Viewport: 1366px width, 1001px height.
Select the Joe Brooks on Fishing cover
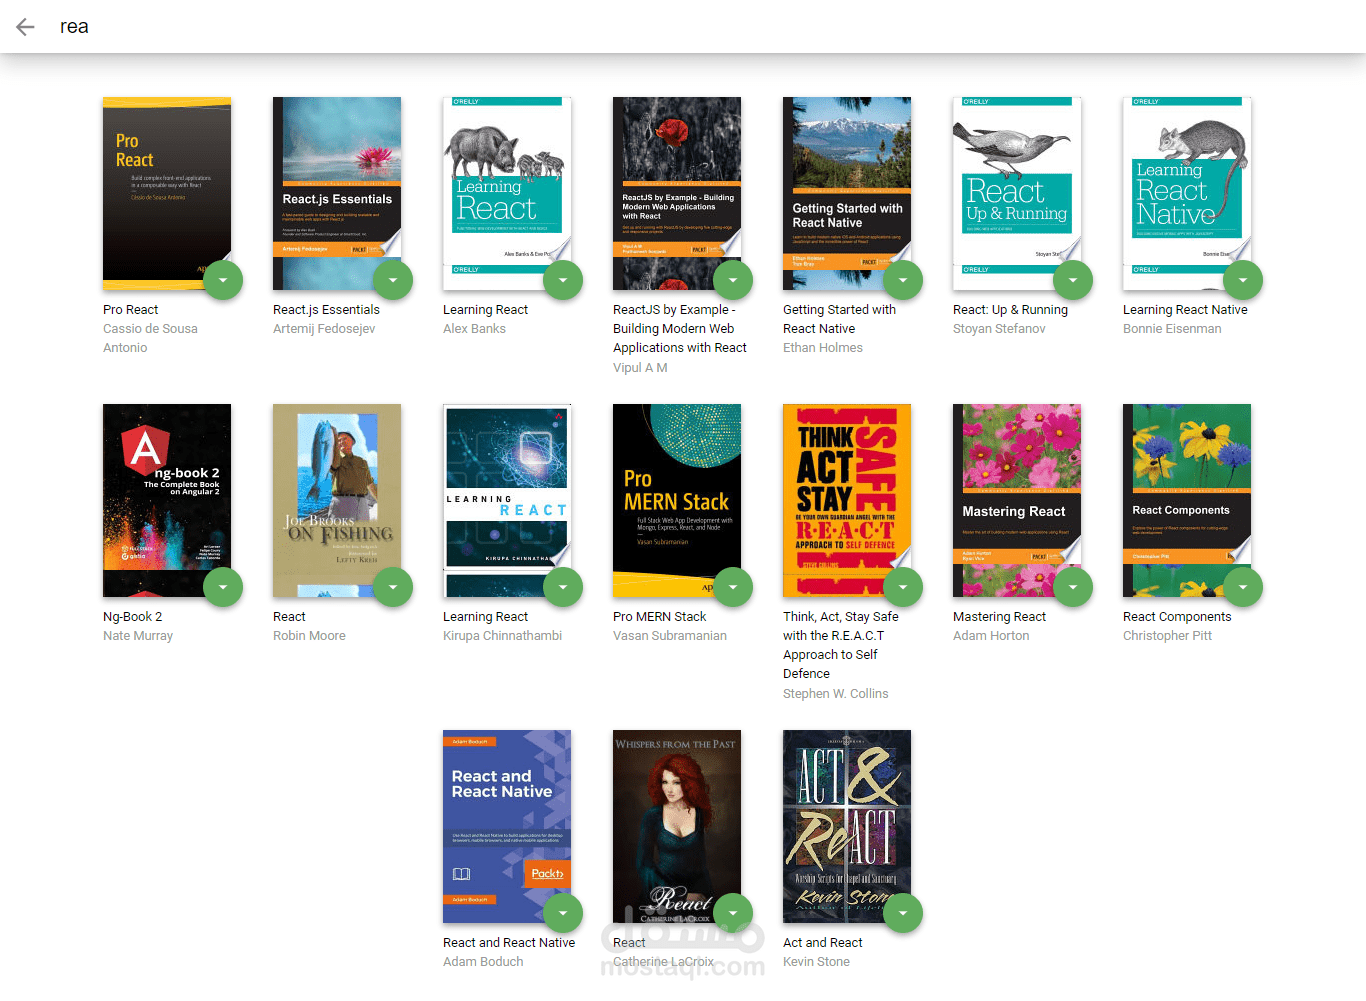pyautogui.click(x=337, y=500)
